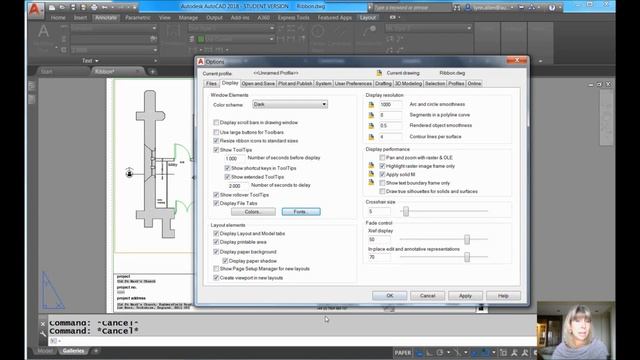Open the dimension style dropdown in ribbon
Viewport: 640px width, 360px height.
(x=271, y=28)
